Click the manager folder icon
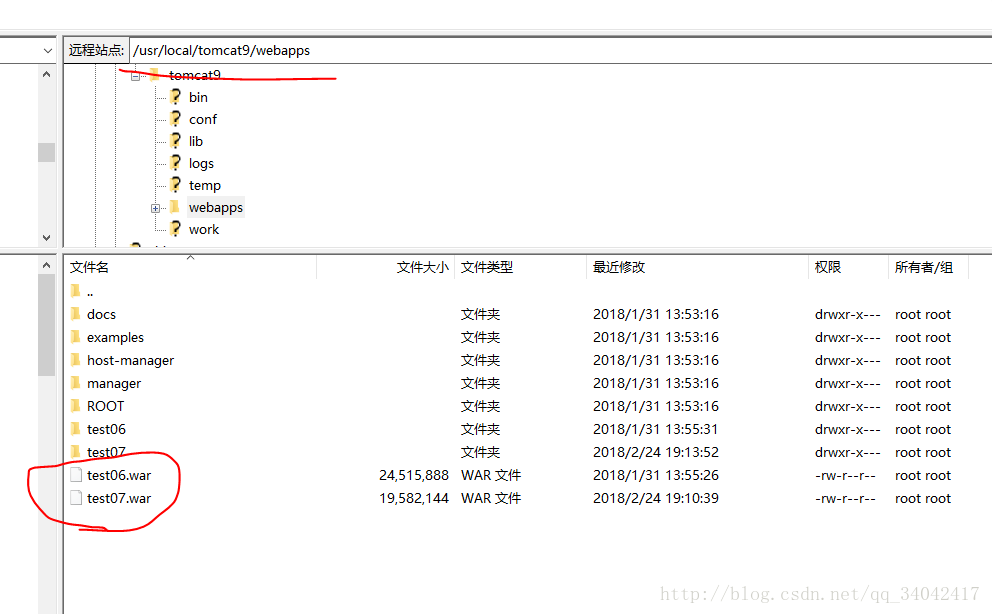Viewport: 992px width, 614px height. pyautogui.click(x=76, y=383)
